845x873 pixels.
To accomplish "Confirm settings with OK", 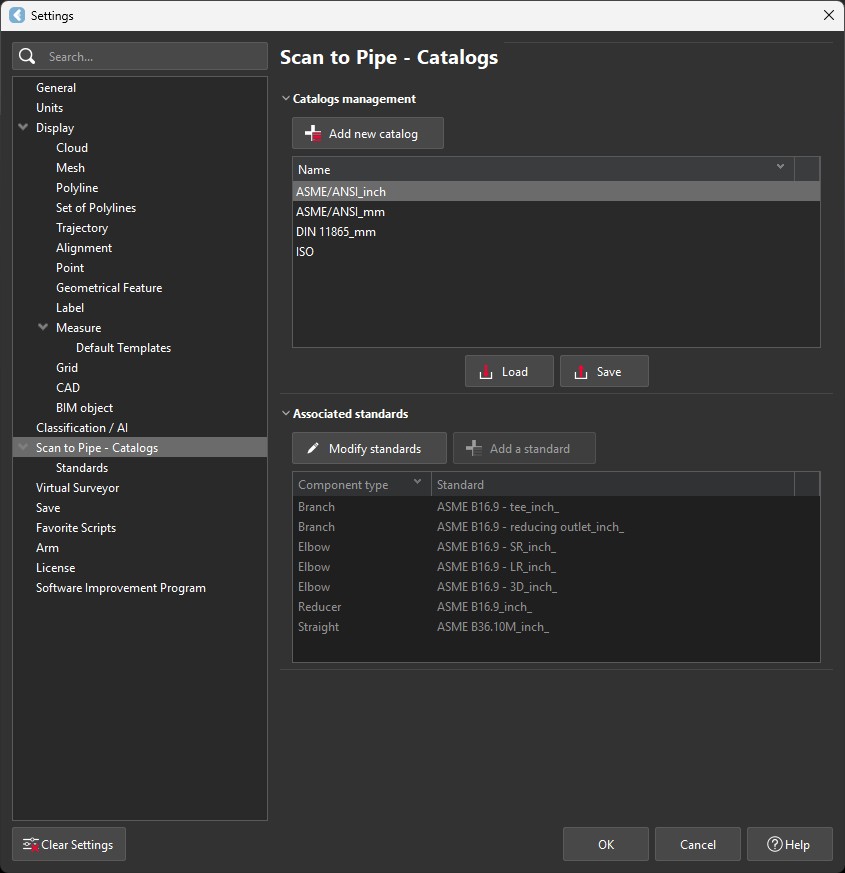I will (605, 844).
